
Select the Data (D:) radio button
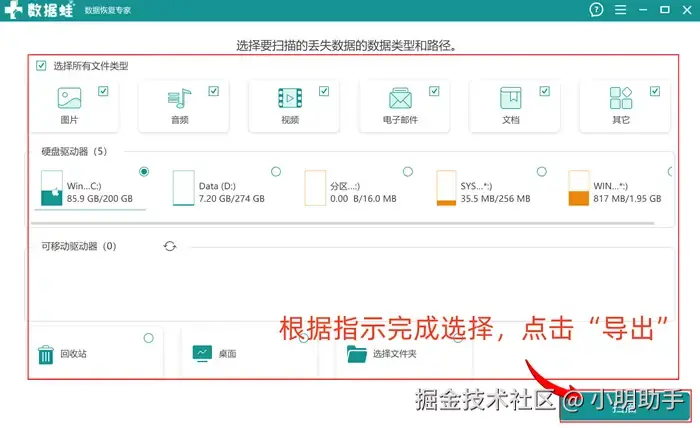coord(276,171)
